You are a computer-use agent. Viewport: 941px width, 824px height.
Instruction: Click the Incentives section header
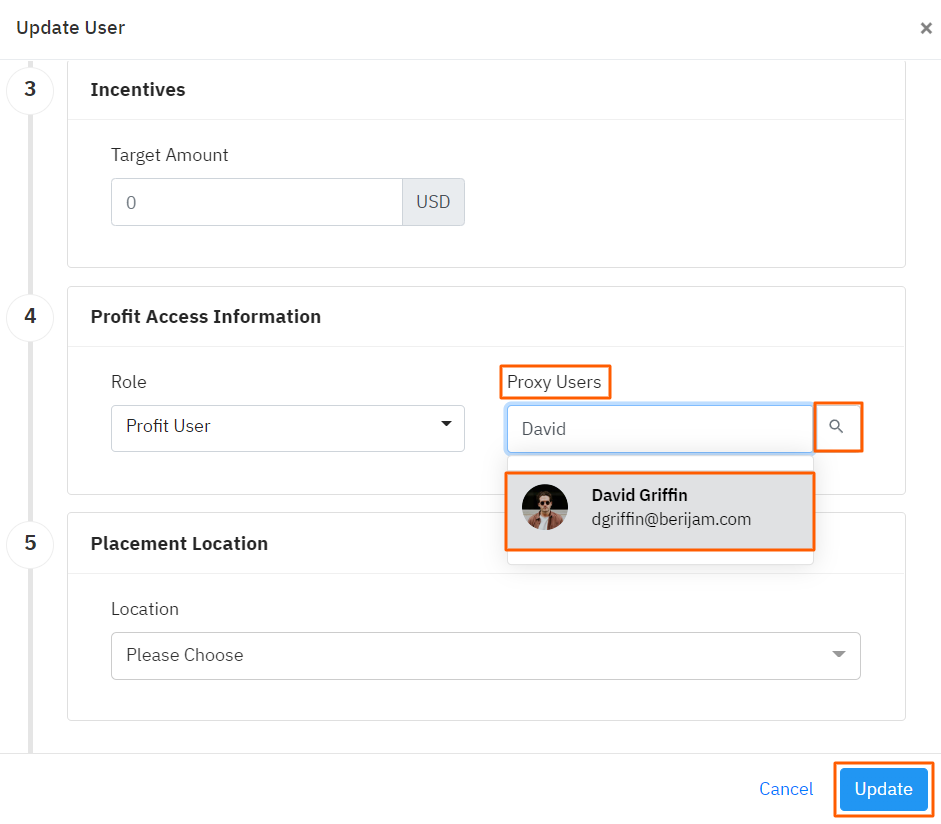click(x=138, y=89)
